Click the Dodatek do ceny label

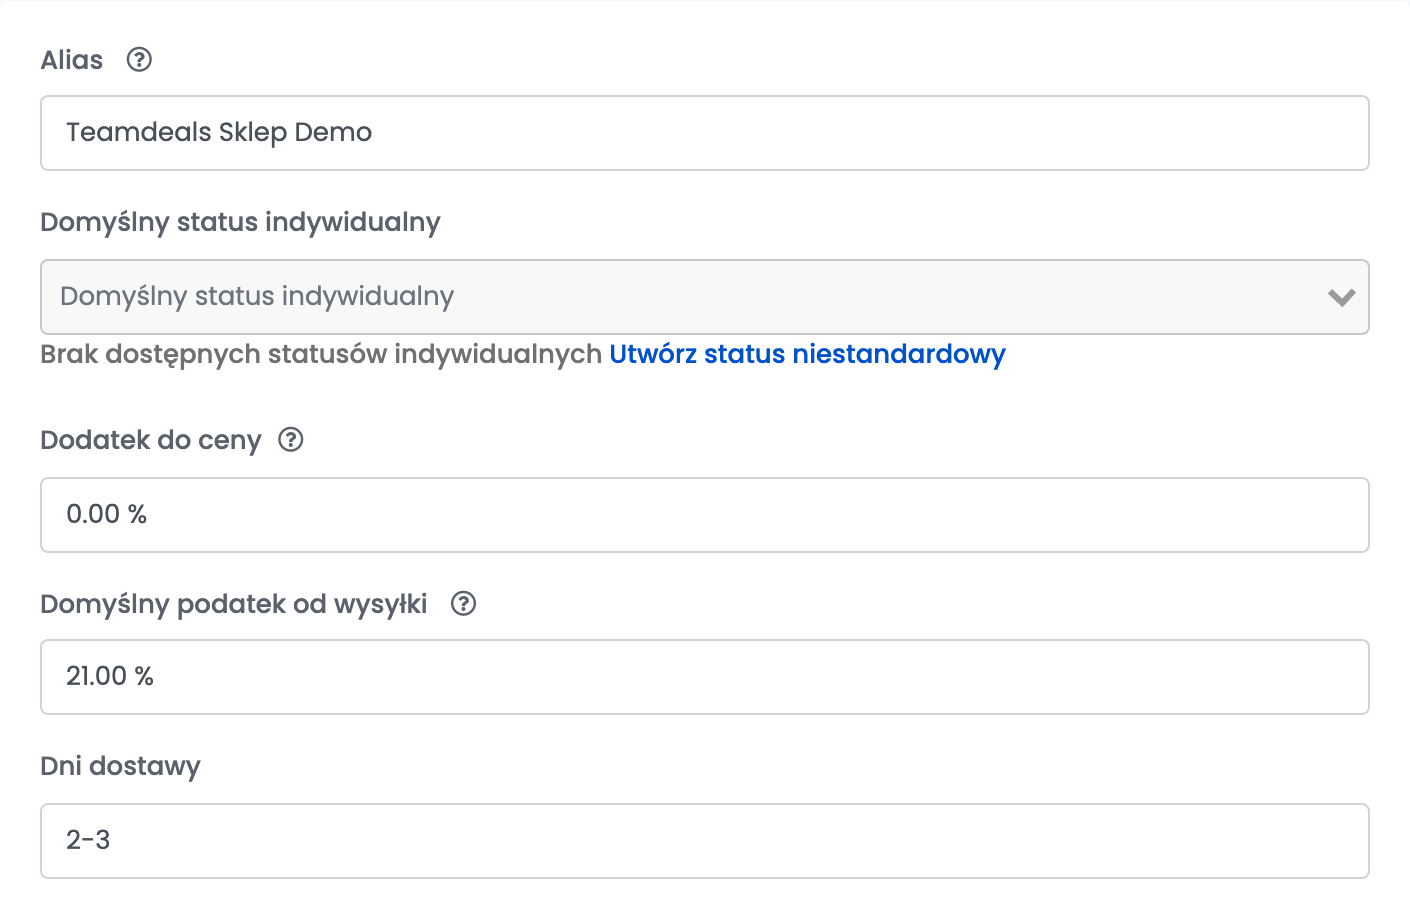click(x=151, y=440)
